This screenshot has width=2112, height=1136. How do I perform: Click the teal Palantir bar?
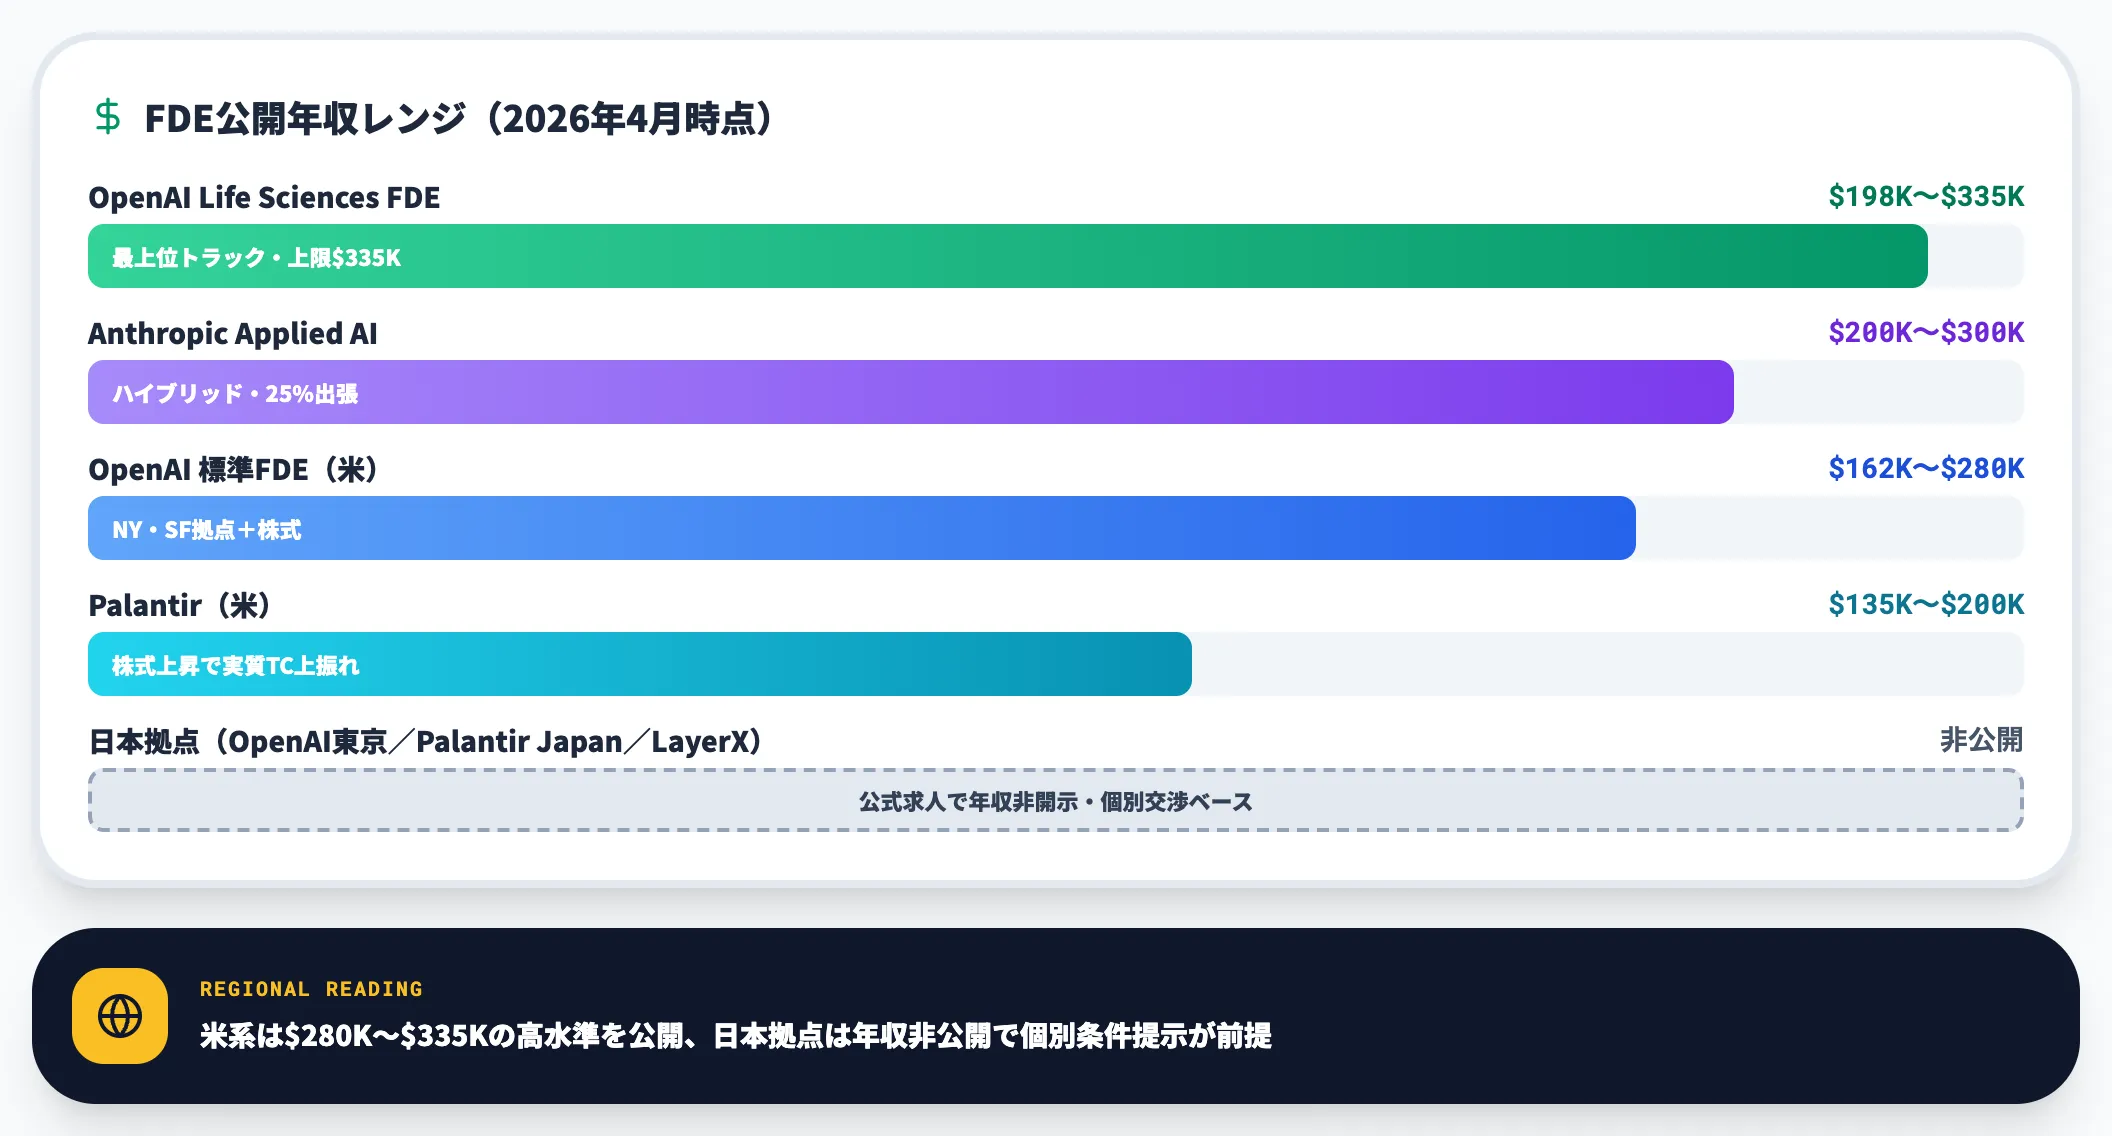click(x=640, y=664)
